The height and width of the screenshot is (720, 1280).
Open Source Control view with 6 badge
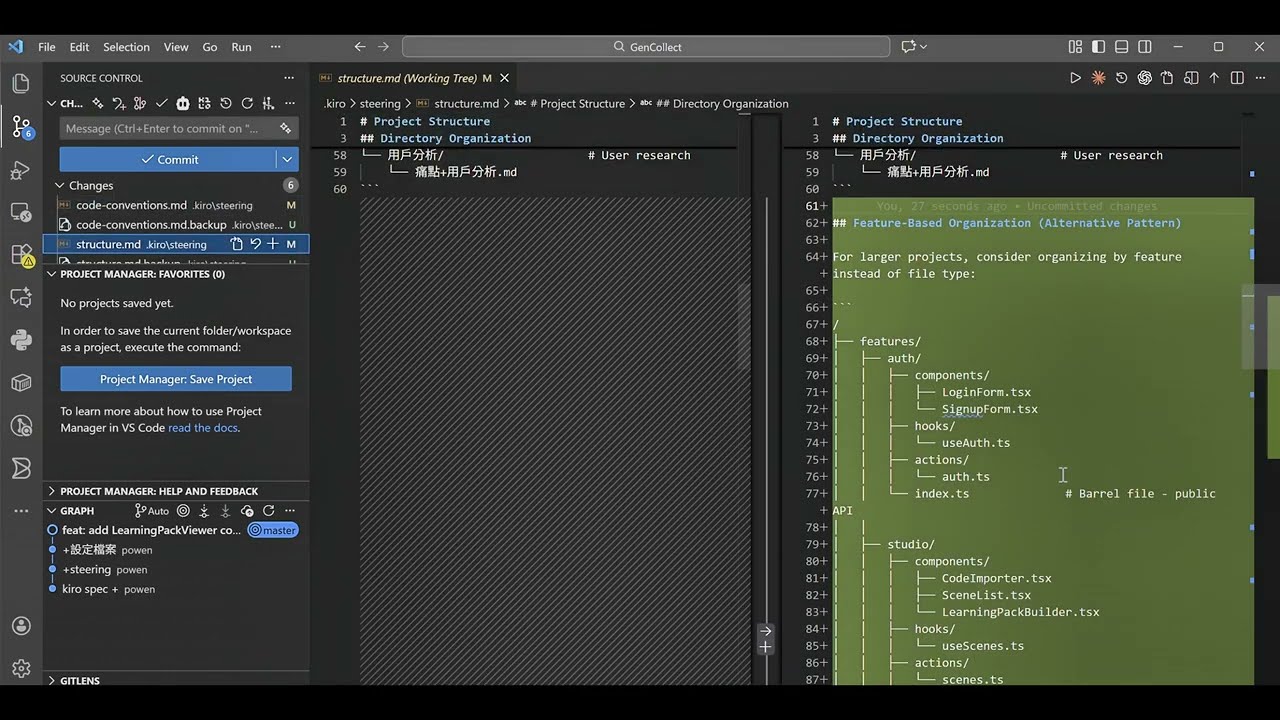(21, 127)
